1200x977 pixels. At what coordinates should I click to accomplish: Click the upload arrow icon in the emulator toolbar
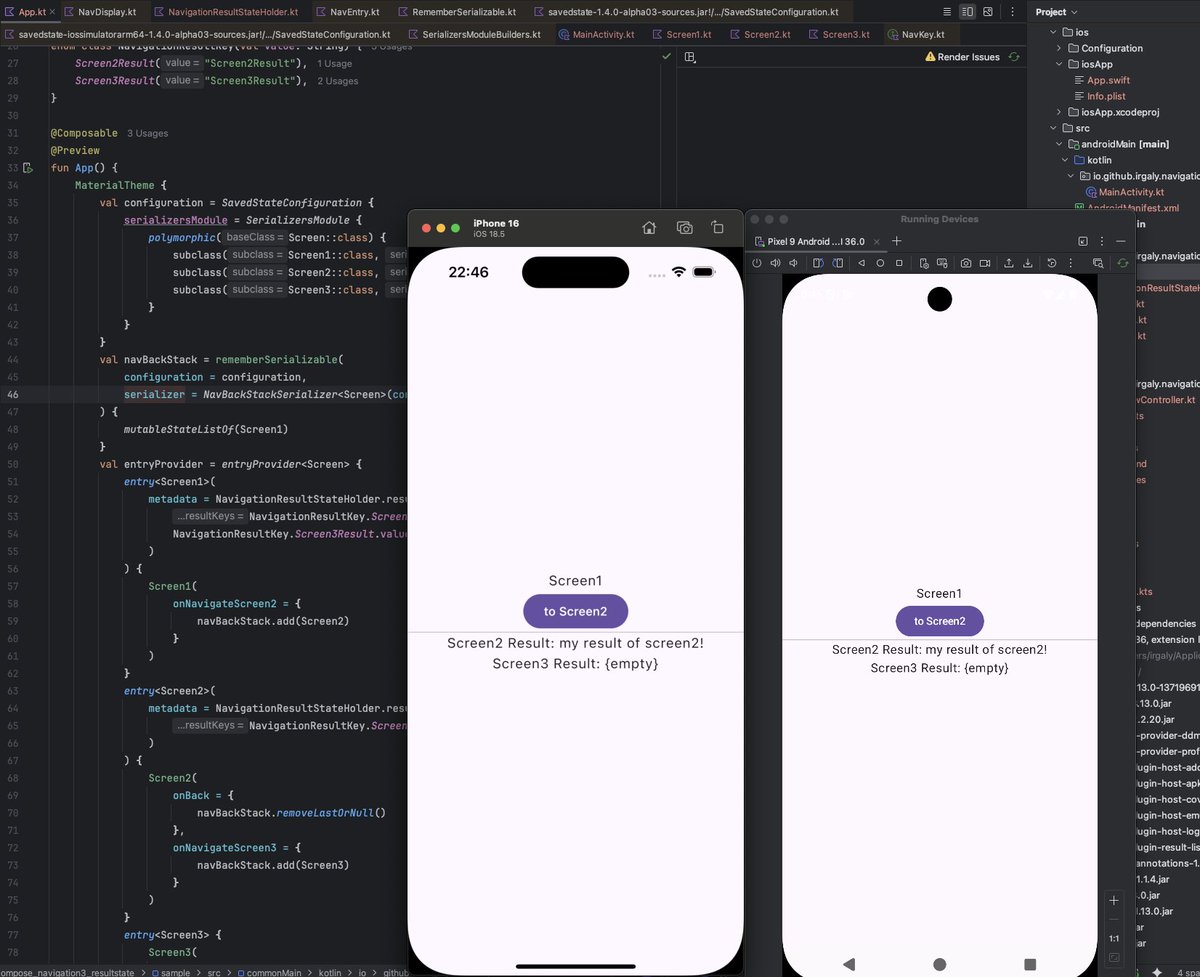click(1009, 263)
